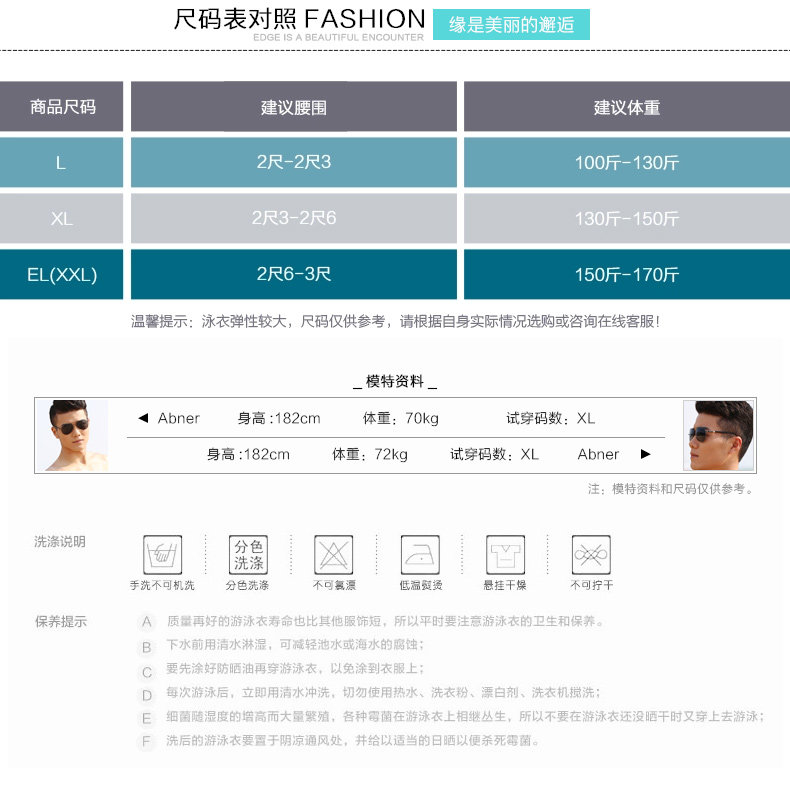Click the 低温熨烫 caption

421,585
